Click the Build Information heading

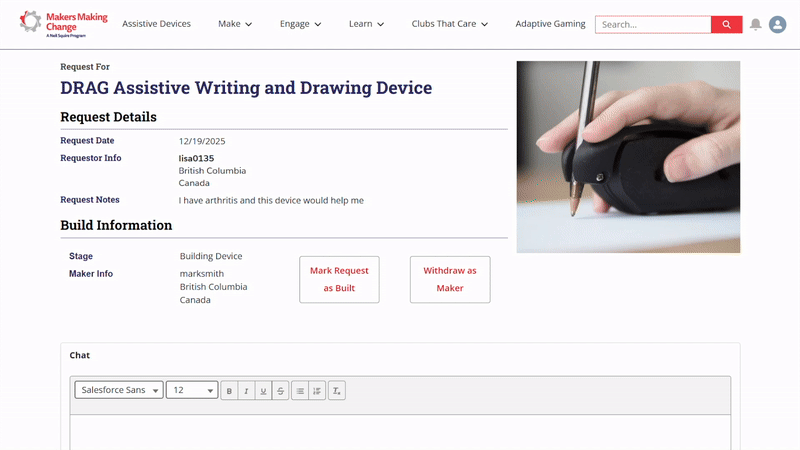click(x=116, y=225)
